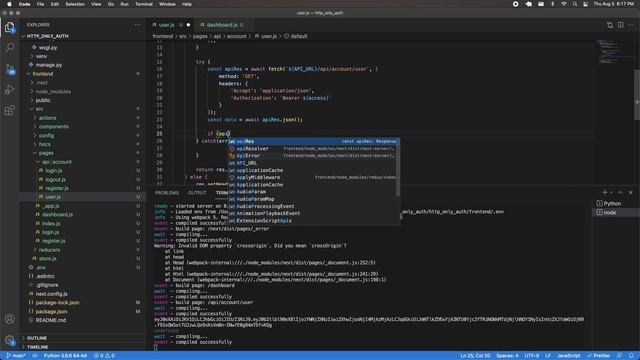Open the feedback icon in status bar
640x360 pixels.
[x=620, y=356]
